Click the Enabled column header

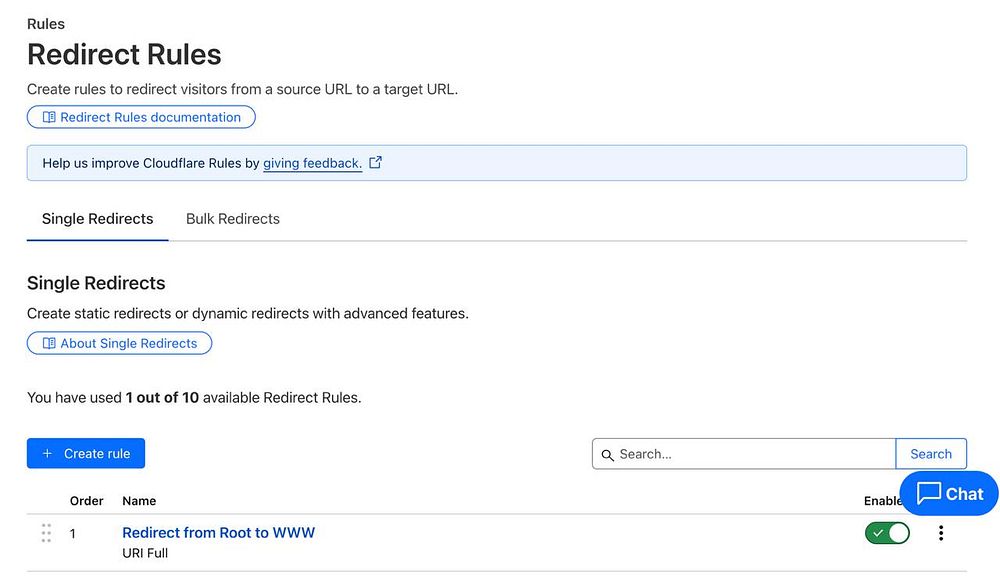point(881,501)
